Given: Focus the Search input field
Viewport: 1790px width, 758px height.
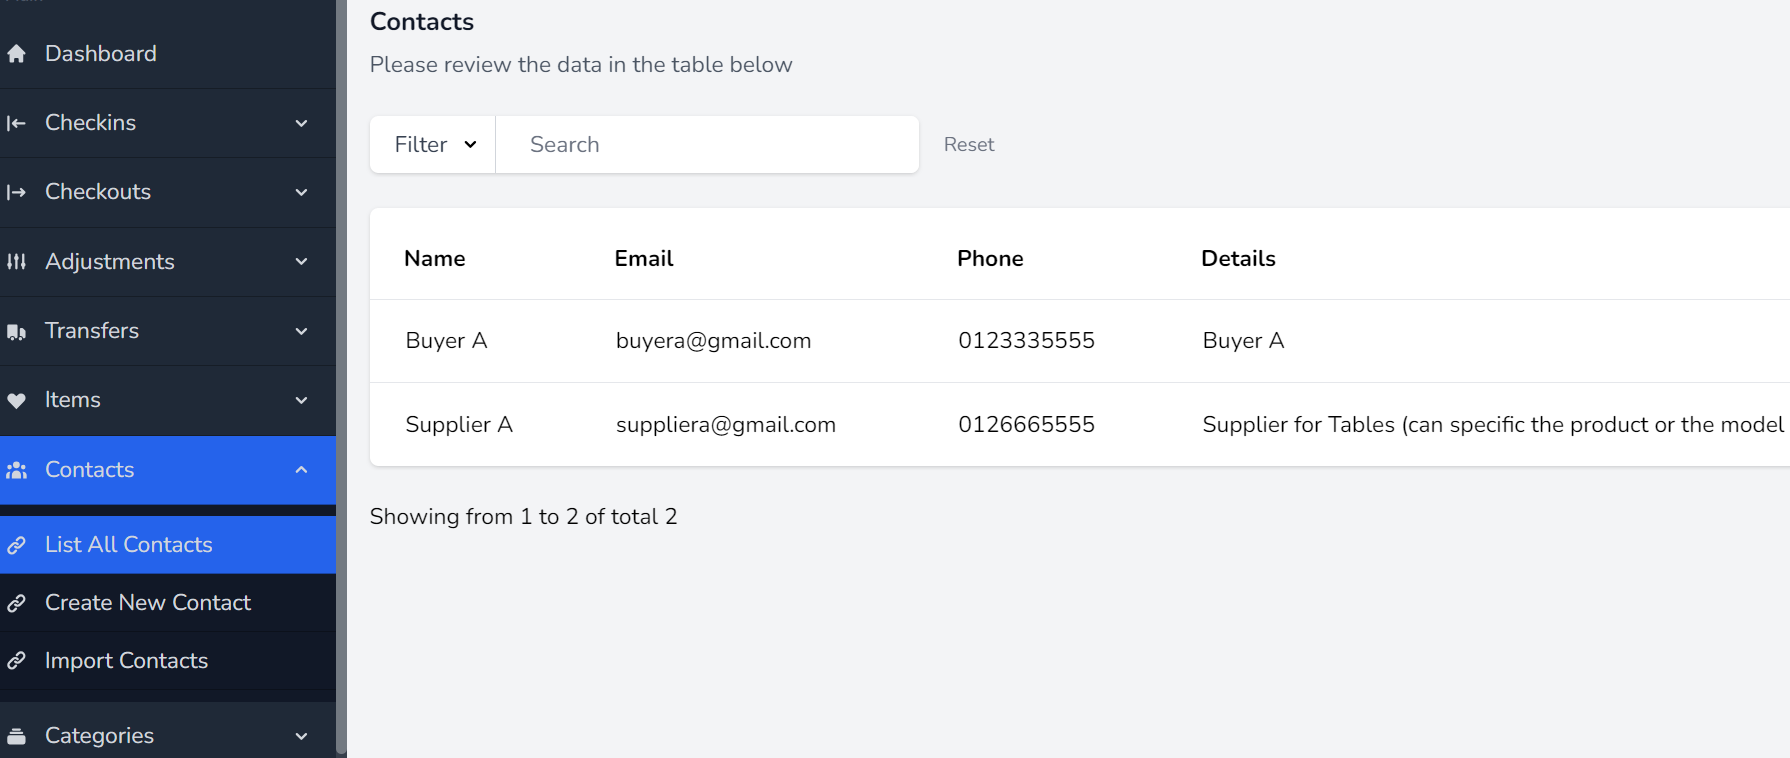Looking at the screenshot, I should coord(706,145).
